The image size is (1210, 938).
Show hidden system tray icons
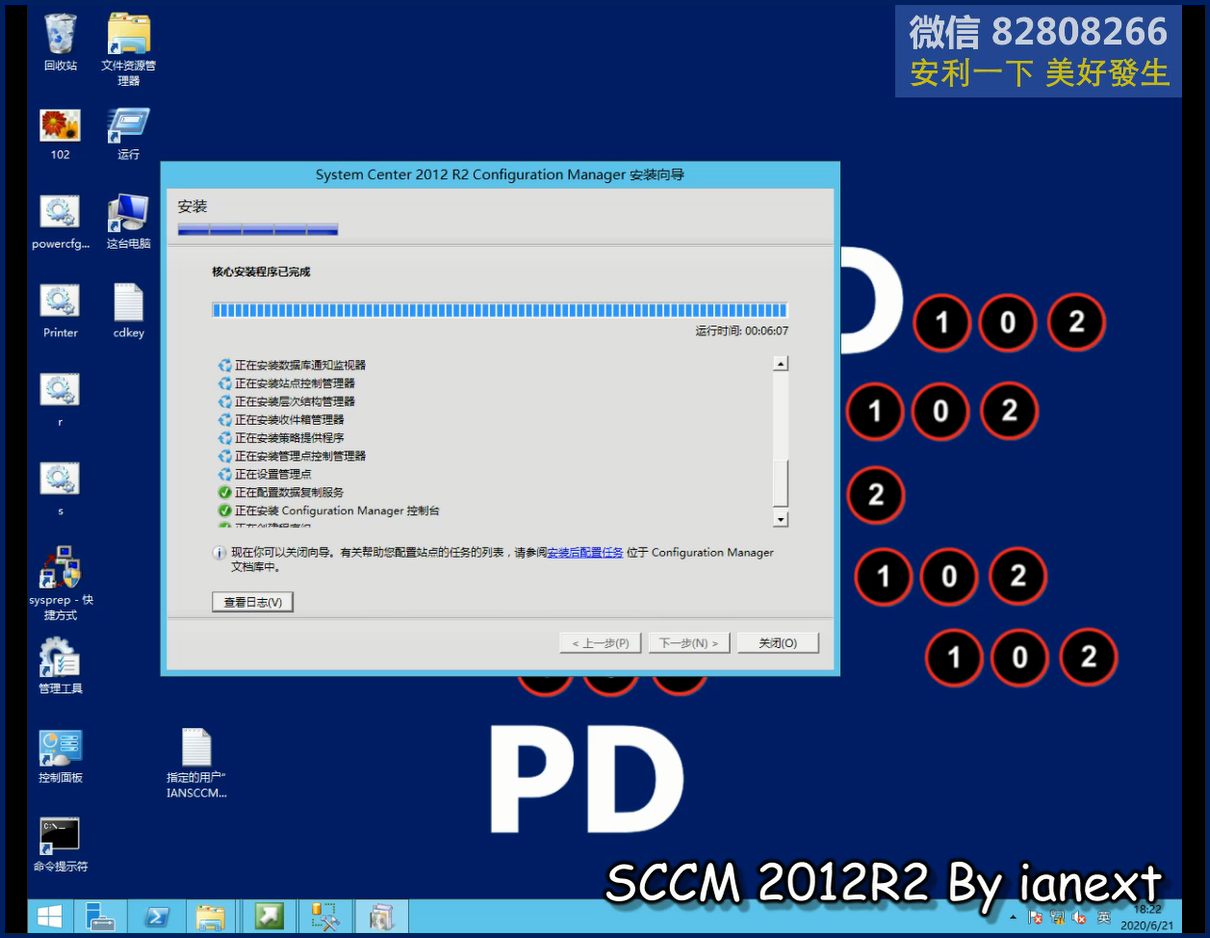point(1014,917)
